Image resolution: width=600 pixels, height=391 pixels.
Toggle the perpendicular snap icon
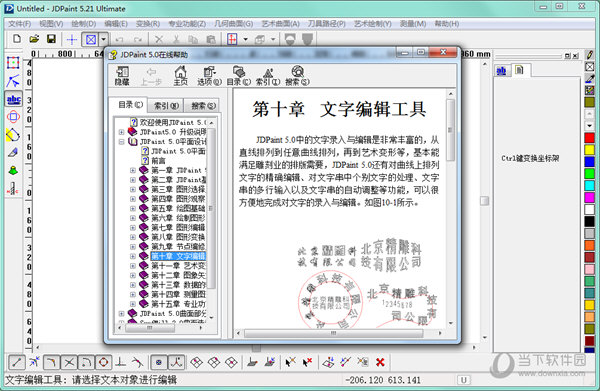(121, 362)
